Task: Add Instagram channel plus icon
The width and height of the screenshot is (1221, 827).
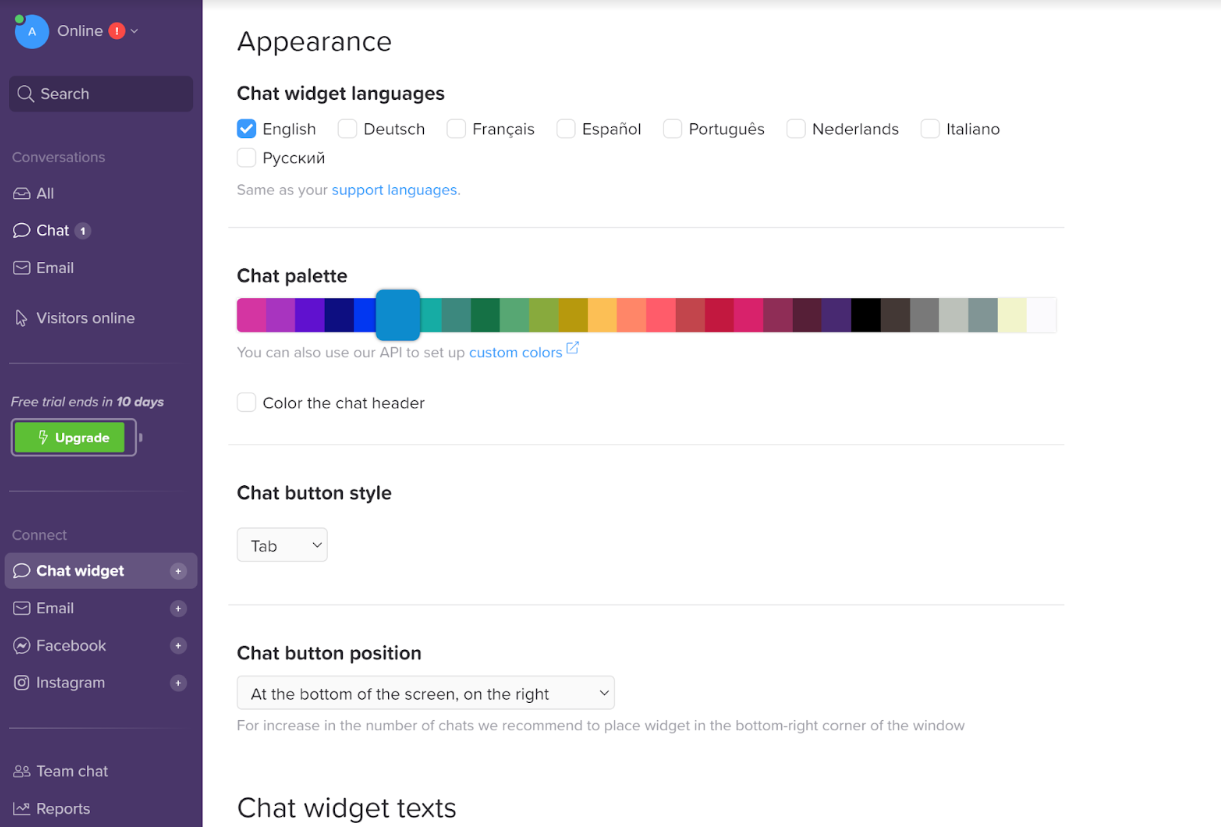Action: click(x=178, y=683)
